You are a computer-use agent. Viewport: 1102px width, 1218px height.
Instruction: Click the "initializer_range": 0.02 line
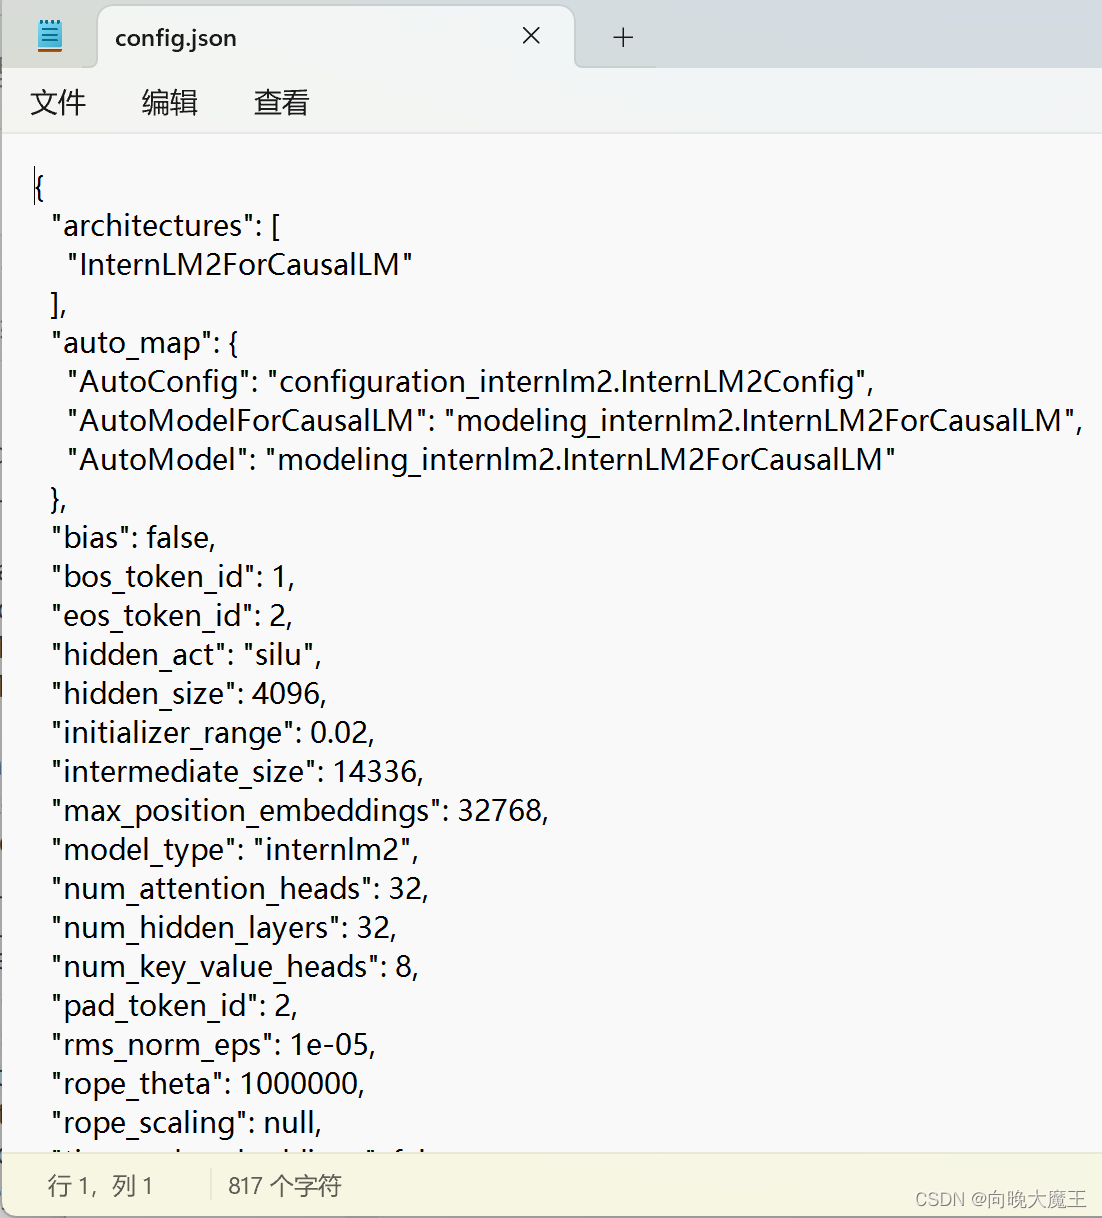(x=213, y=733)
